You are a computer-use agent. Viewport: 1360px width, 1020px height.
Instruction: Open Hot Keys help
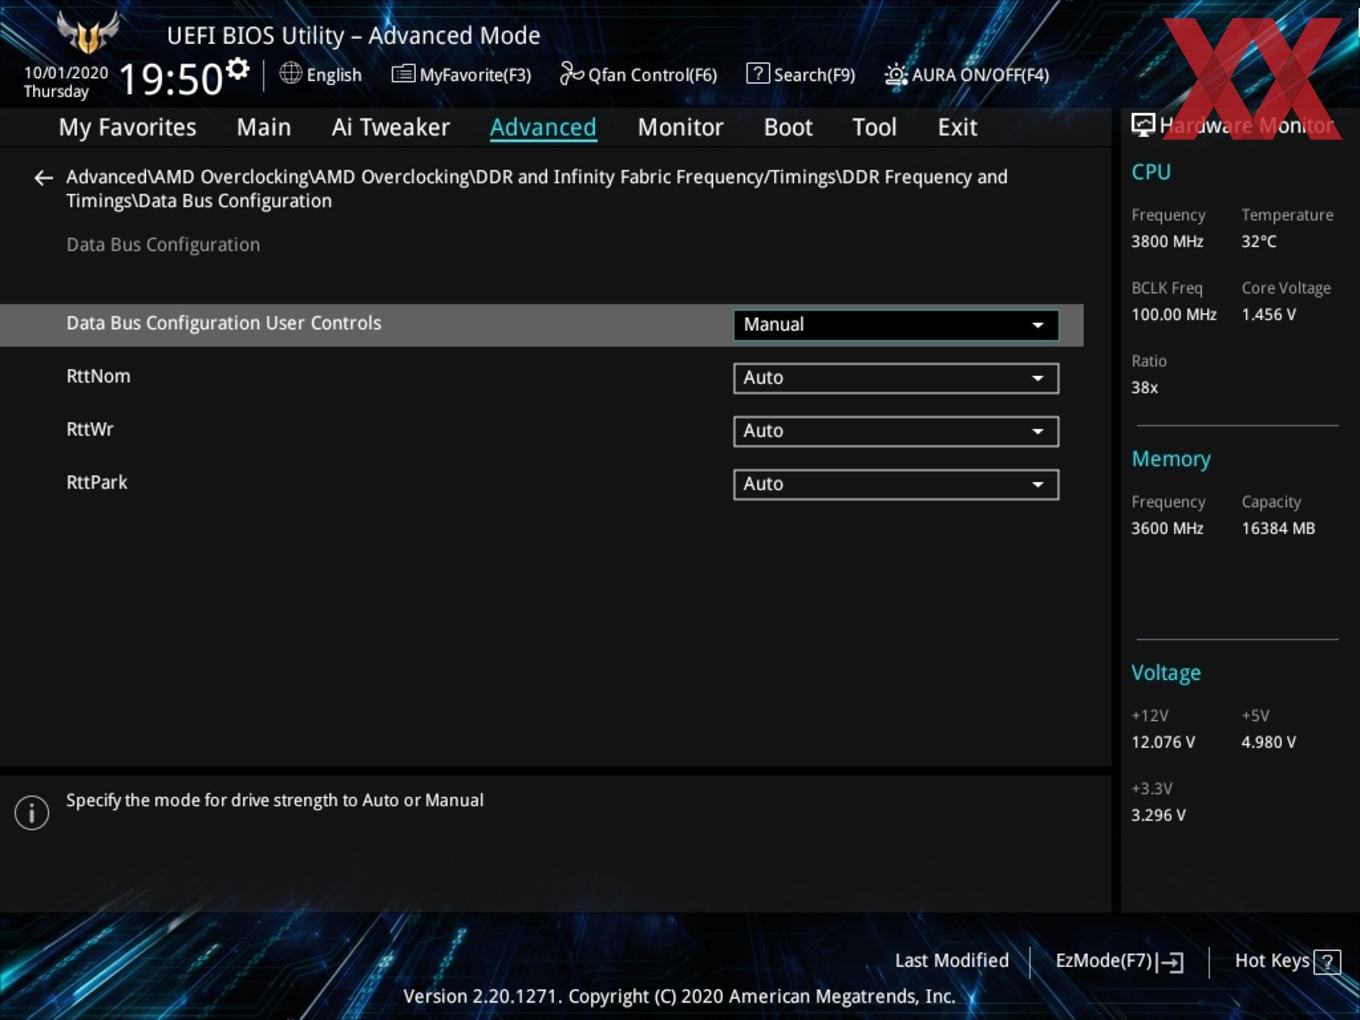[x=1287, y=961]
